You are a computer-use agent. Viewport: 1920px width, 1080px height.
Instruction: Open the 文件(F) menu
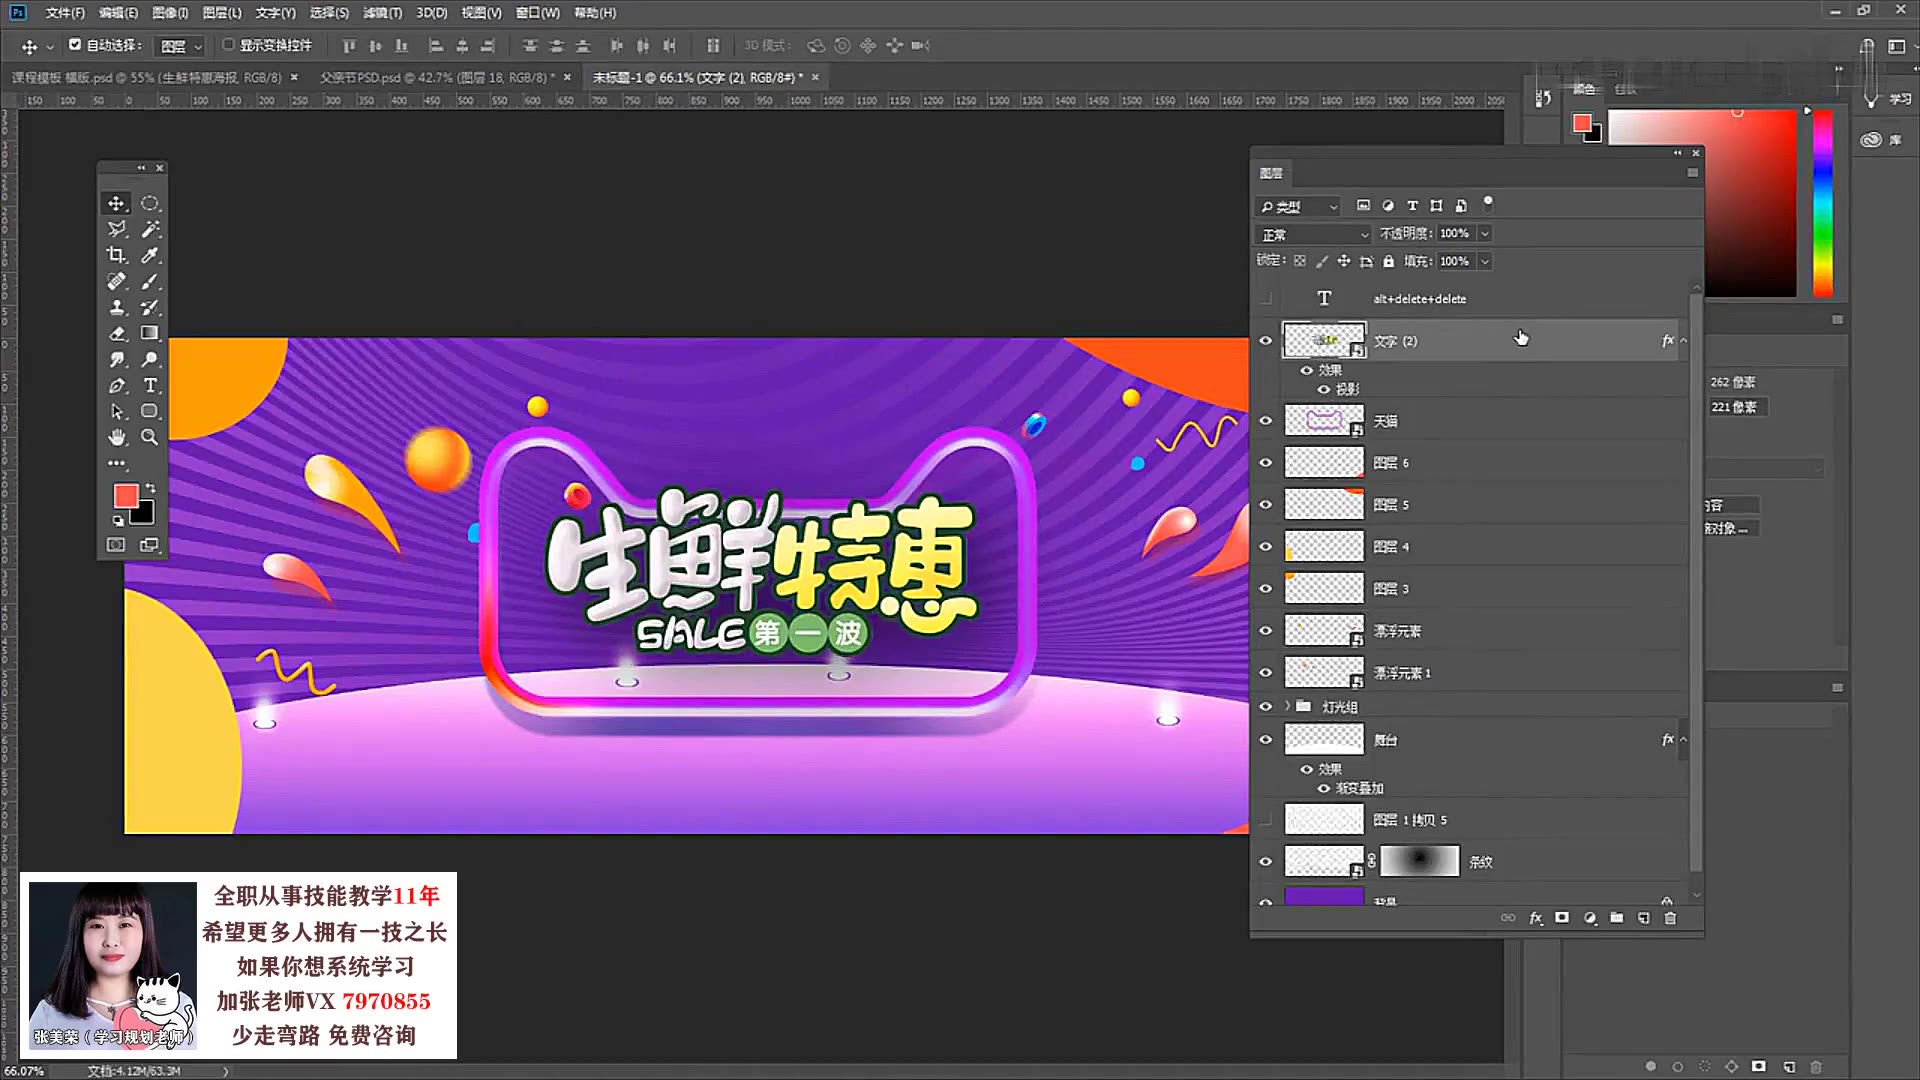pyautogui.click(x=65, y=13)
